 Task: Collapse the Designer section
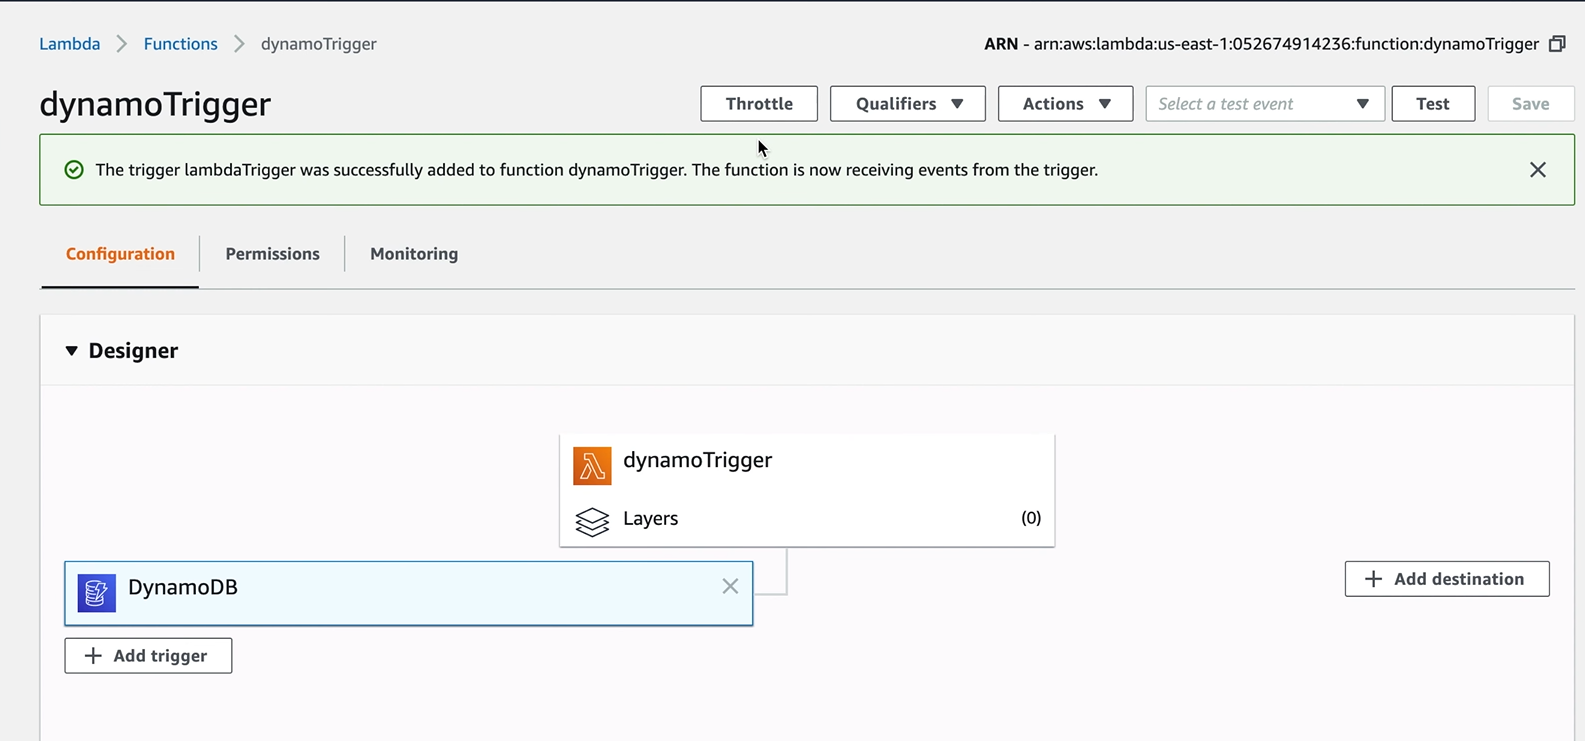tap(72, 351)
